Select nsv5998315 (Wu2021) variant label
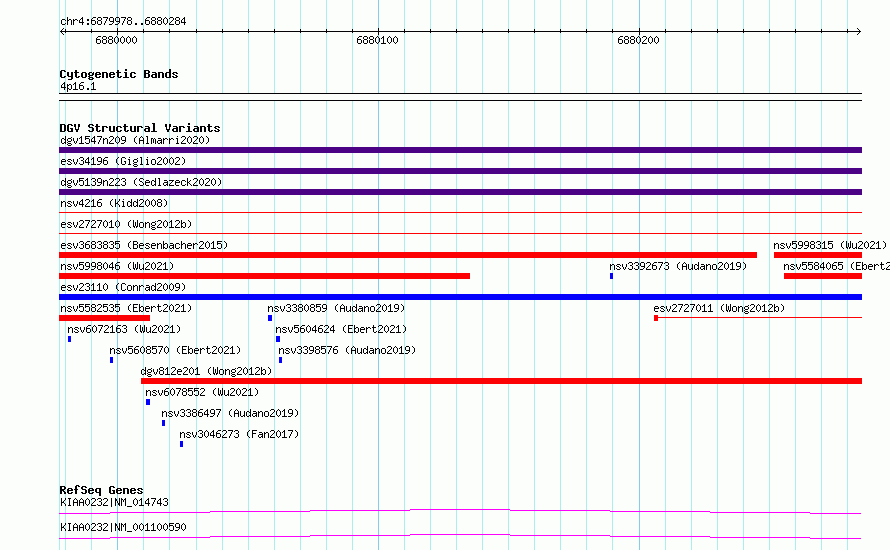 (x=830, y=245)
